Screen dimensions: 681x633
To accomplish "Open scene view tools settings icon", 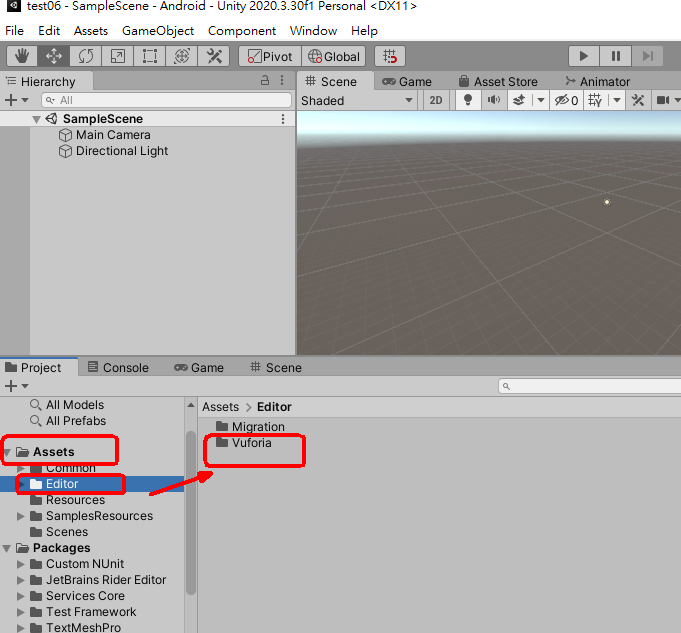I will click(638, 101).
